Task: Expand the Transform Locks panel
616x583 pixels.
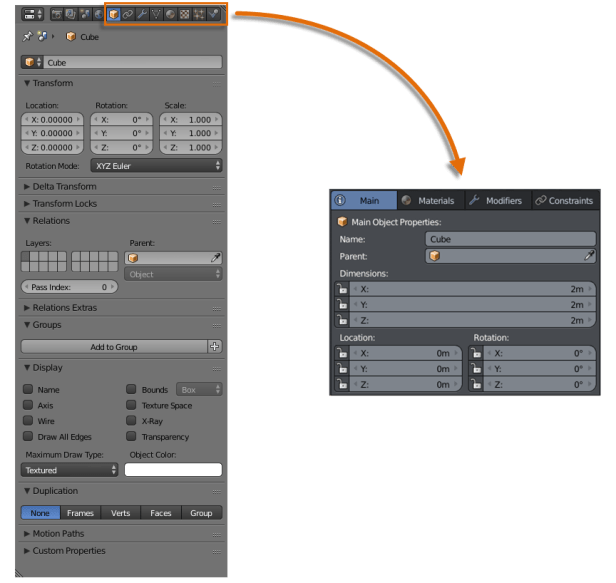Action: [x=27, y=204]
